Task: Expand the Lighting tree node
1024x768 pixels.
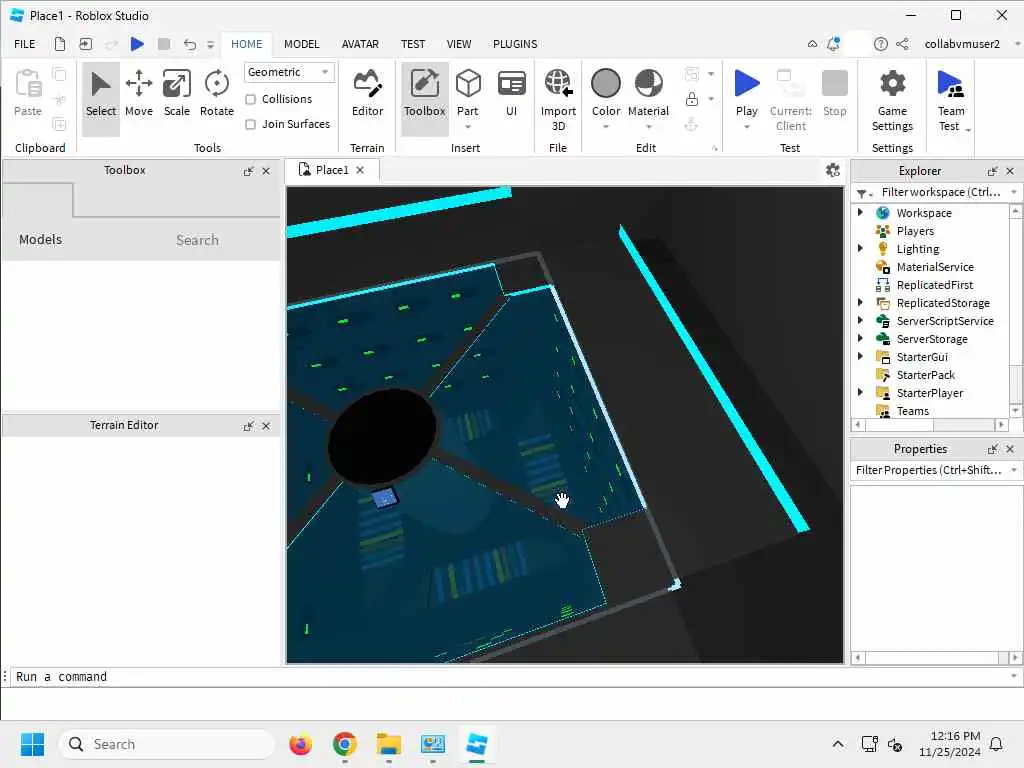Action: coord(860,248)
